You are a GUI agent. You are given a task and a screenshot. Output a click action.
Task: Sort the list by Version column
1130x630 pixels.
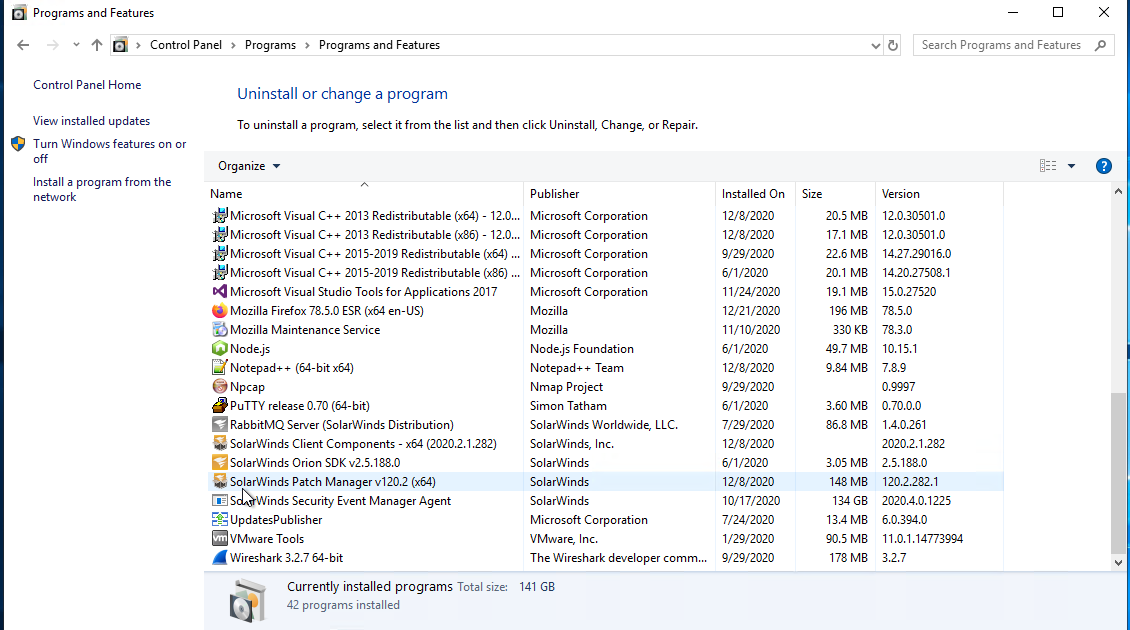pyautogui.click(x=939, y=194)
